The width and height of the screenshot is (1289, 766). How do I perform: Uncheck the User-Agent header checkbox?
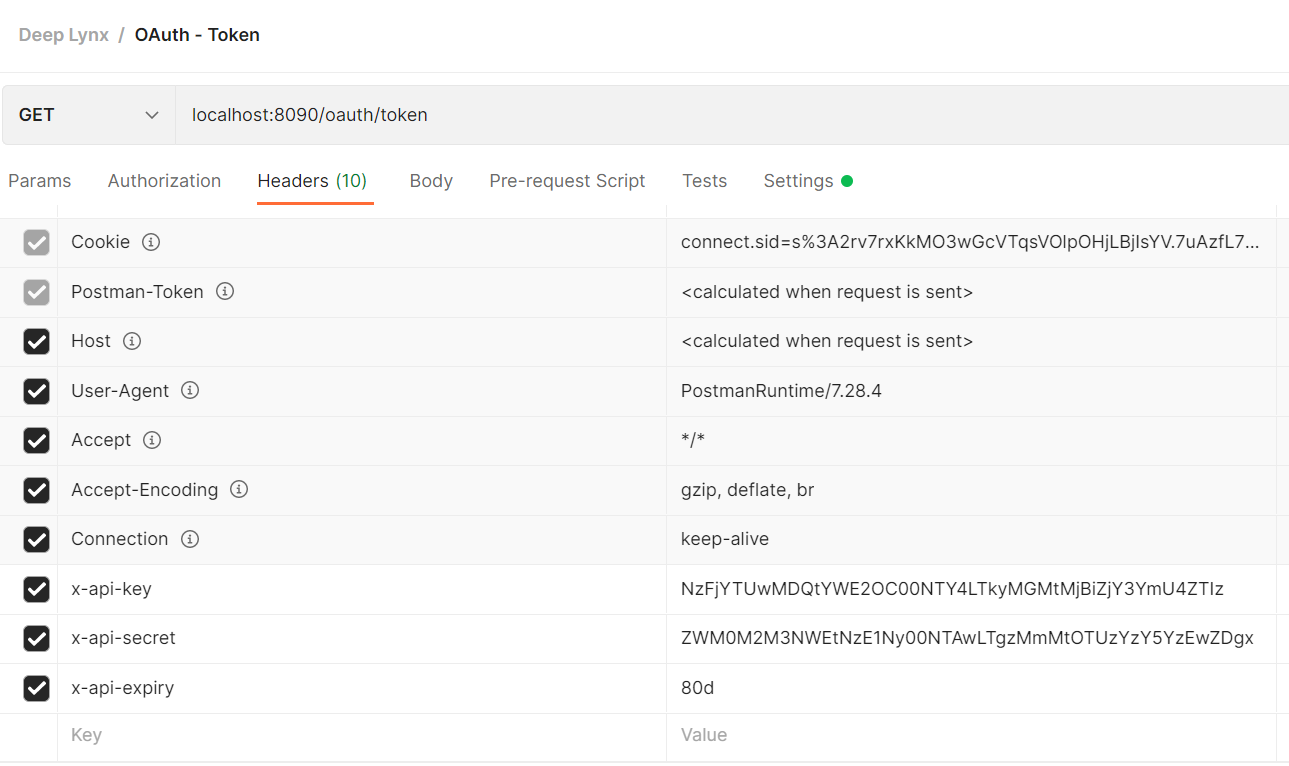36,391
